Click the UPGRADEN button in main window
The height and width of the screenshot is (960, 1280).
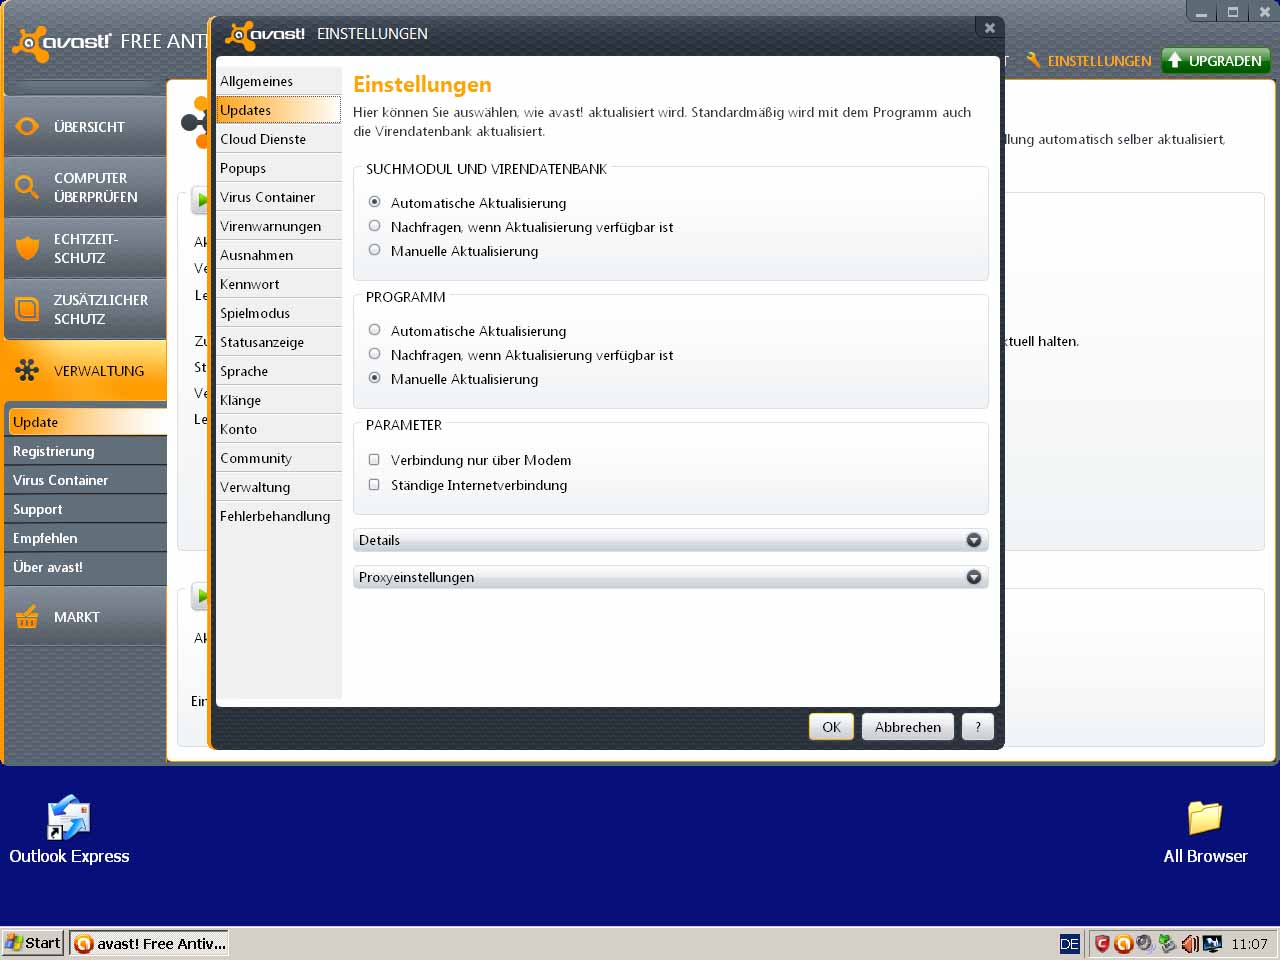pyautogui.click(x=1215, y=60)
